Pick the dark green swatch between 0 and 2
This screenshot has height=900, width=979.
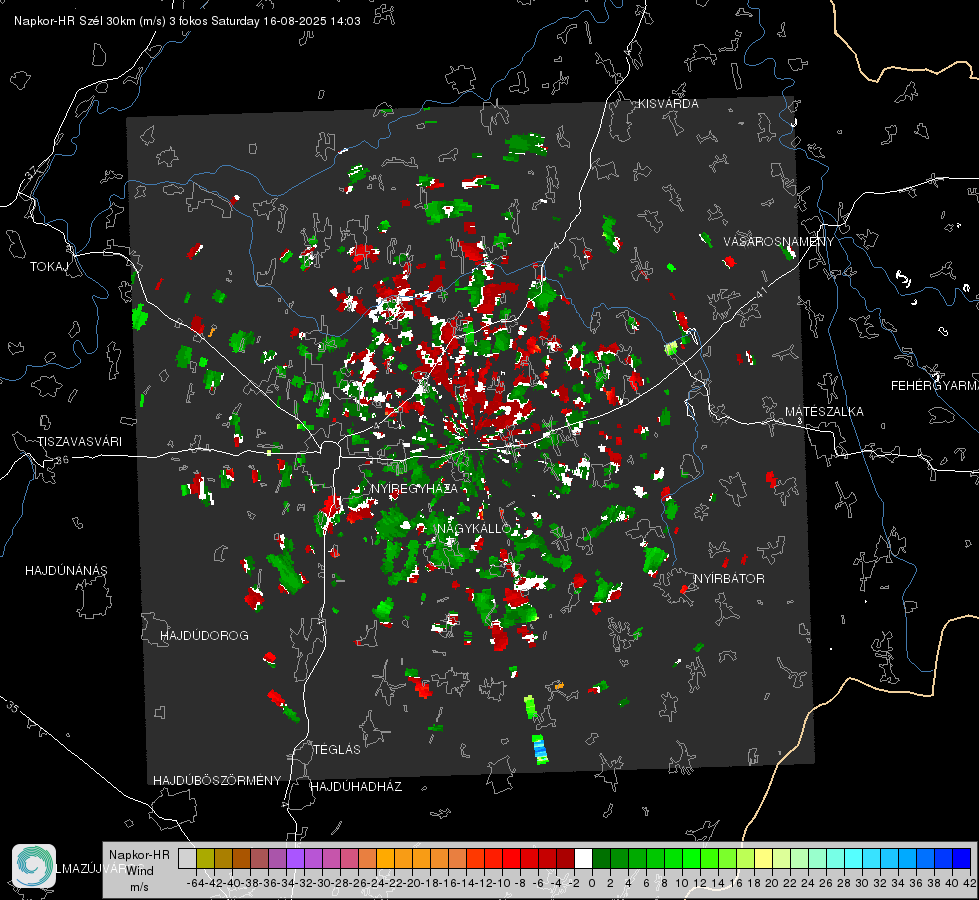click(x=601, y=859)
